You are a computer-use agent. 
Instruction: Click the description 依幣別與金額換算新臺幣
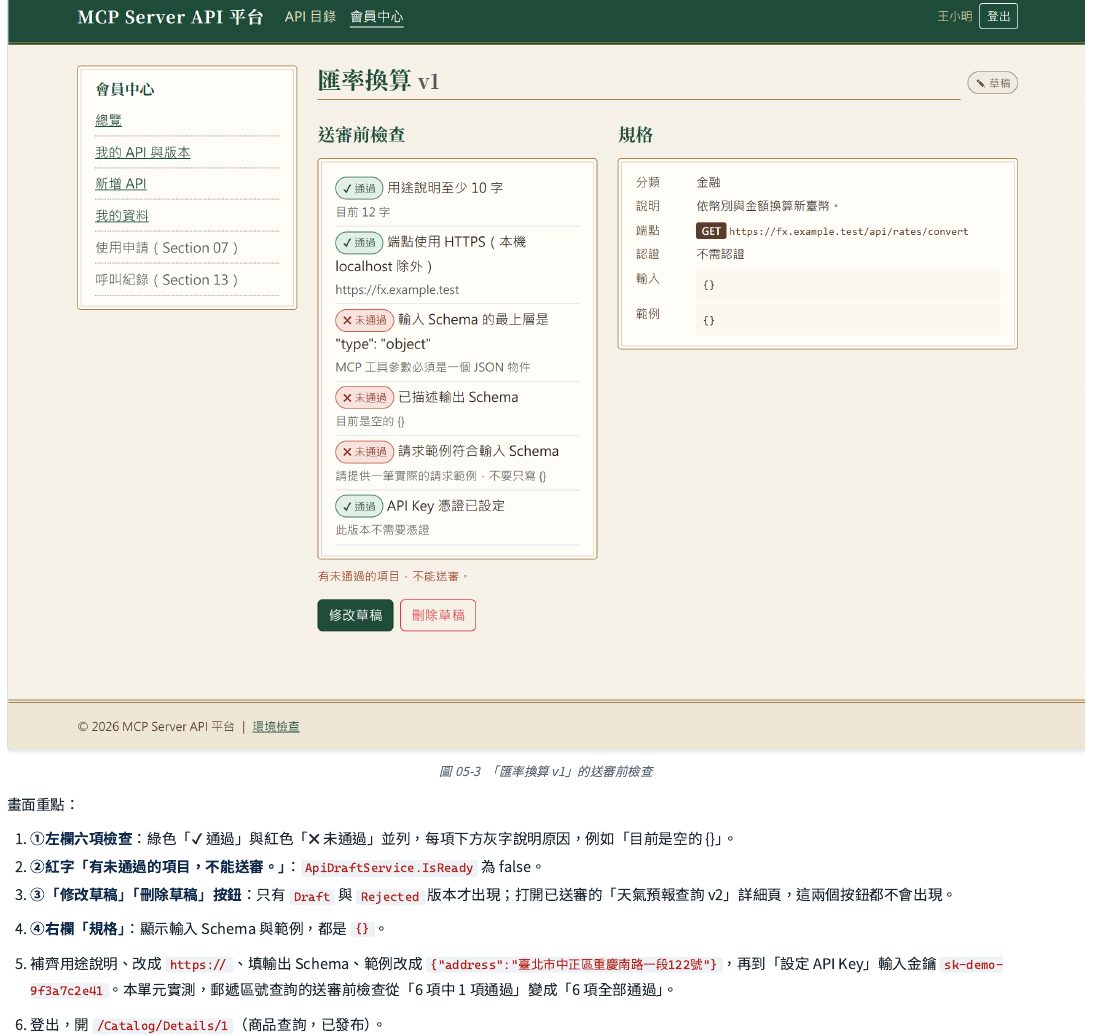coord(767,206)
